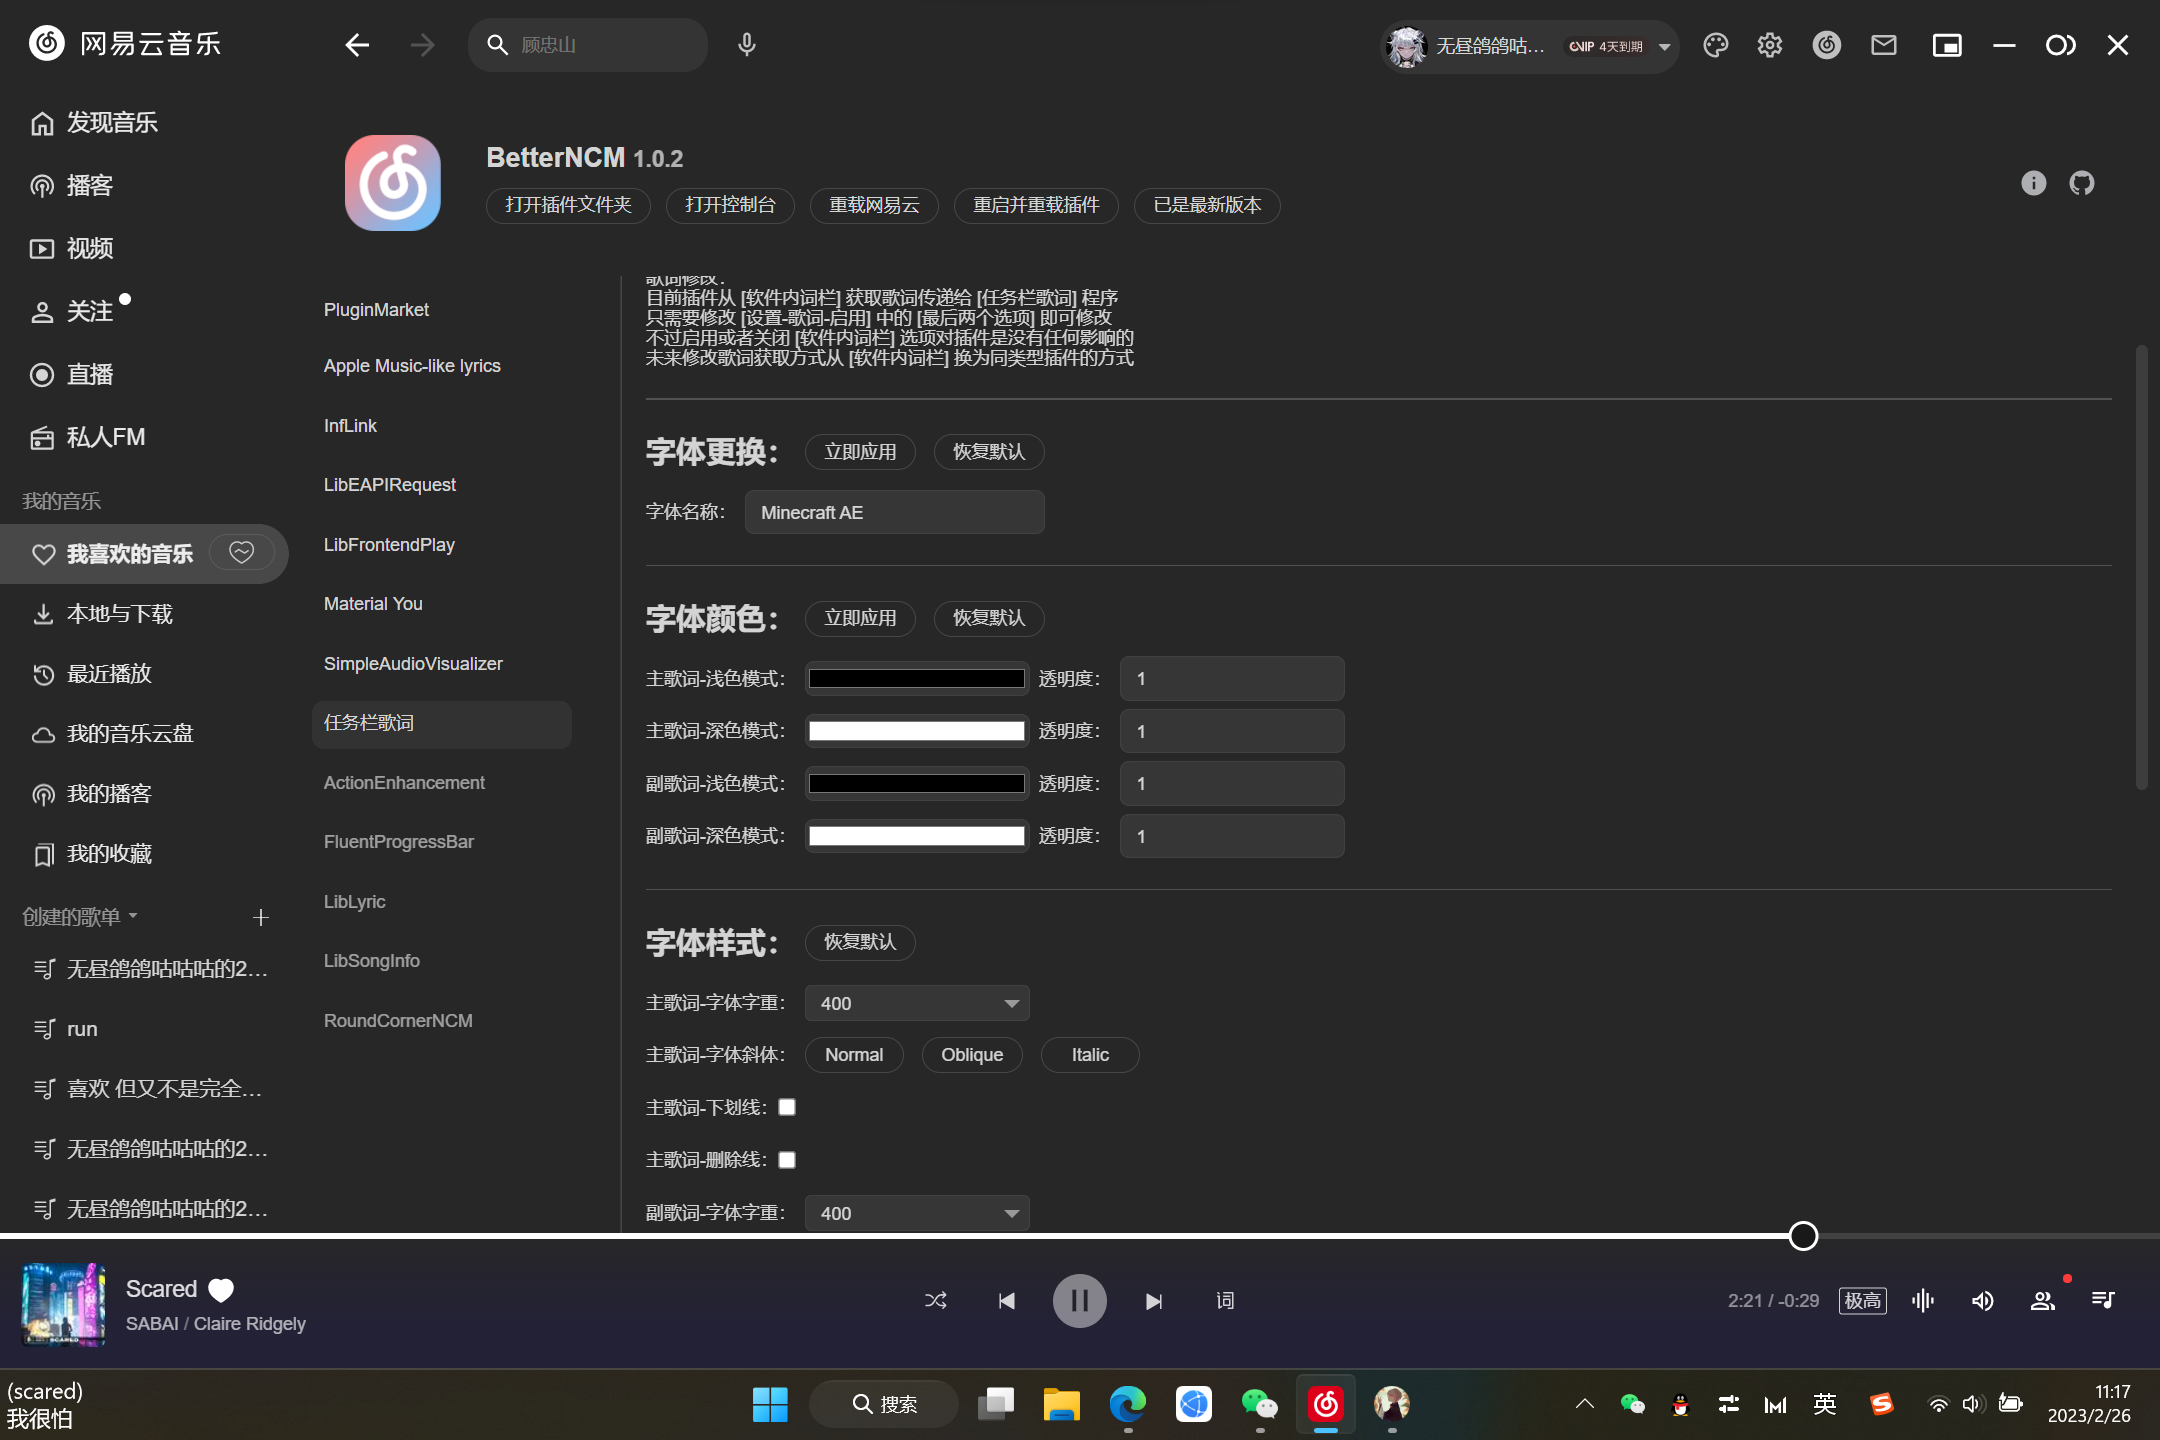Open the settings gear icon
The width and height of the screenshot is (2160, 1440).
click(1769, 45)
